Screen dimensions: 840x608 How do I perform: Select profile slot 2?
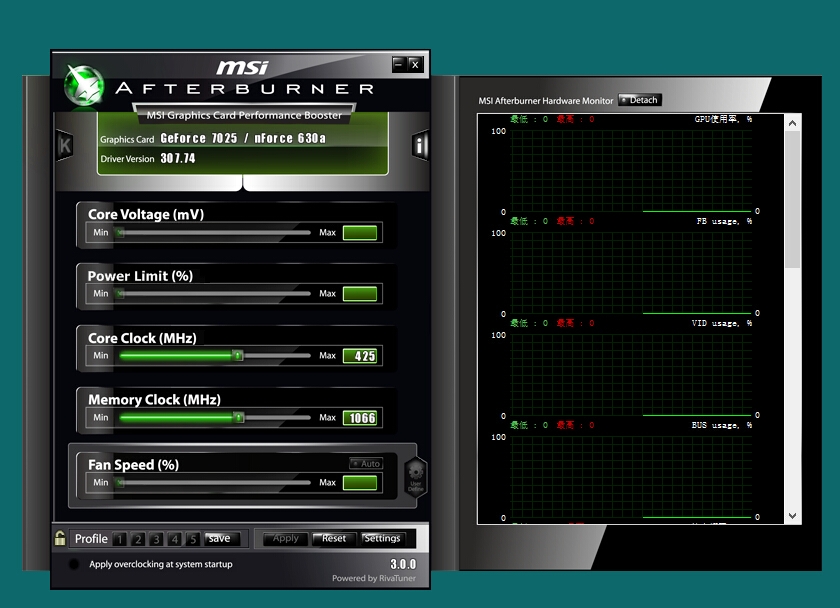click(138, 539)
